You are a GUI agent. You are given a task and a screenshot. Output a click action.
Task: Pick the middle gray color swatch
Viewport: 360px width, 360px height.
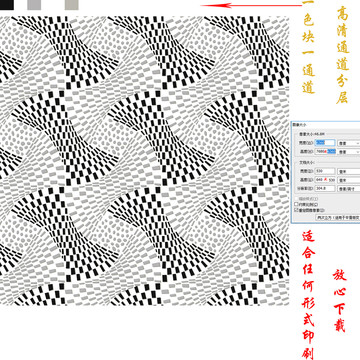tap(34, 5)
